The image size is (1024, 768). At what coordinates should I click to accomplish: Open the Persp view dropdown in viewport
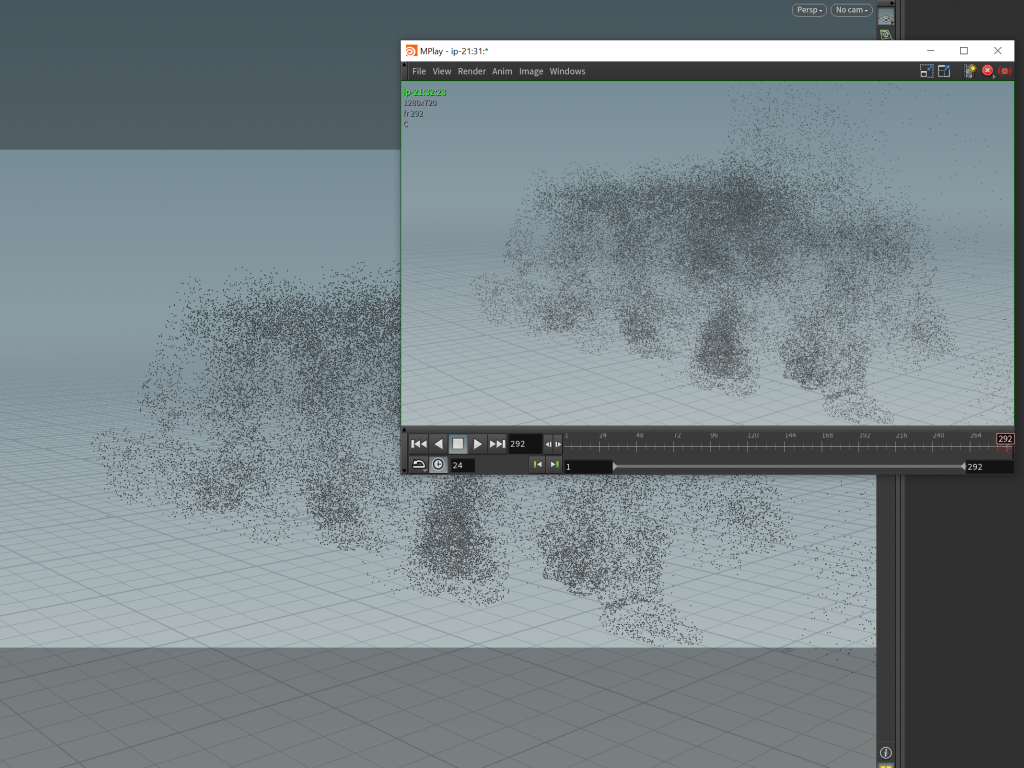pos(809,10)
